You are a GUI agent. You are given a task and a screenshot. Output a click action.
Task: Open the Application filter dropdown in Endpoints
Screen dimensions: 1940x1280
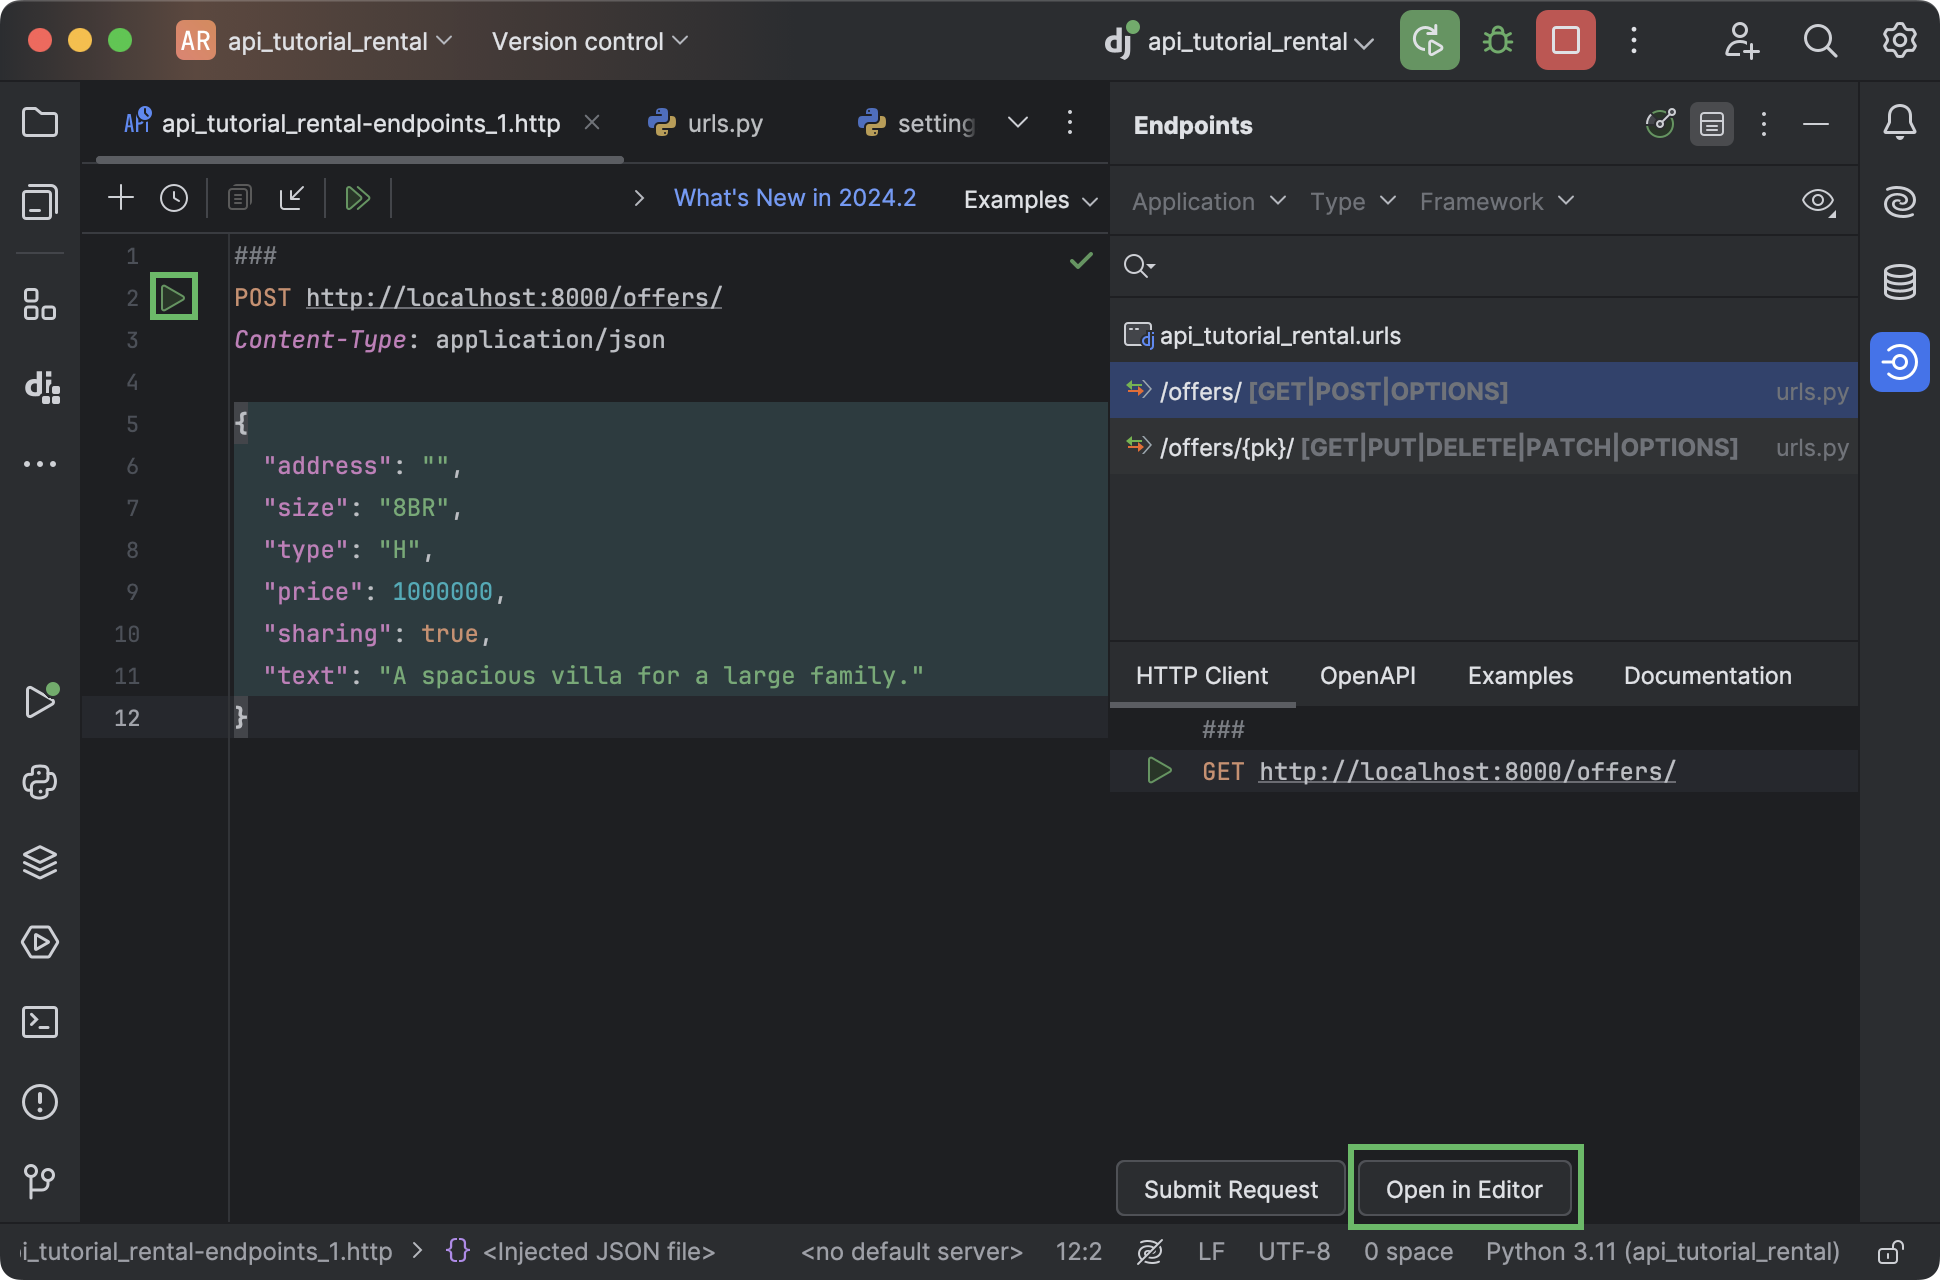tap(1206, 201)
